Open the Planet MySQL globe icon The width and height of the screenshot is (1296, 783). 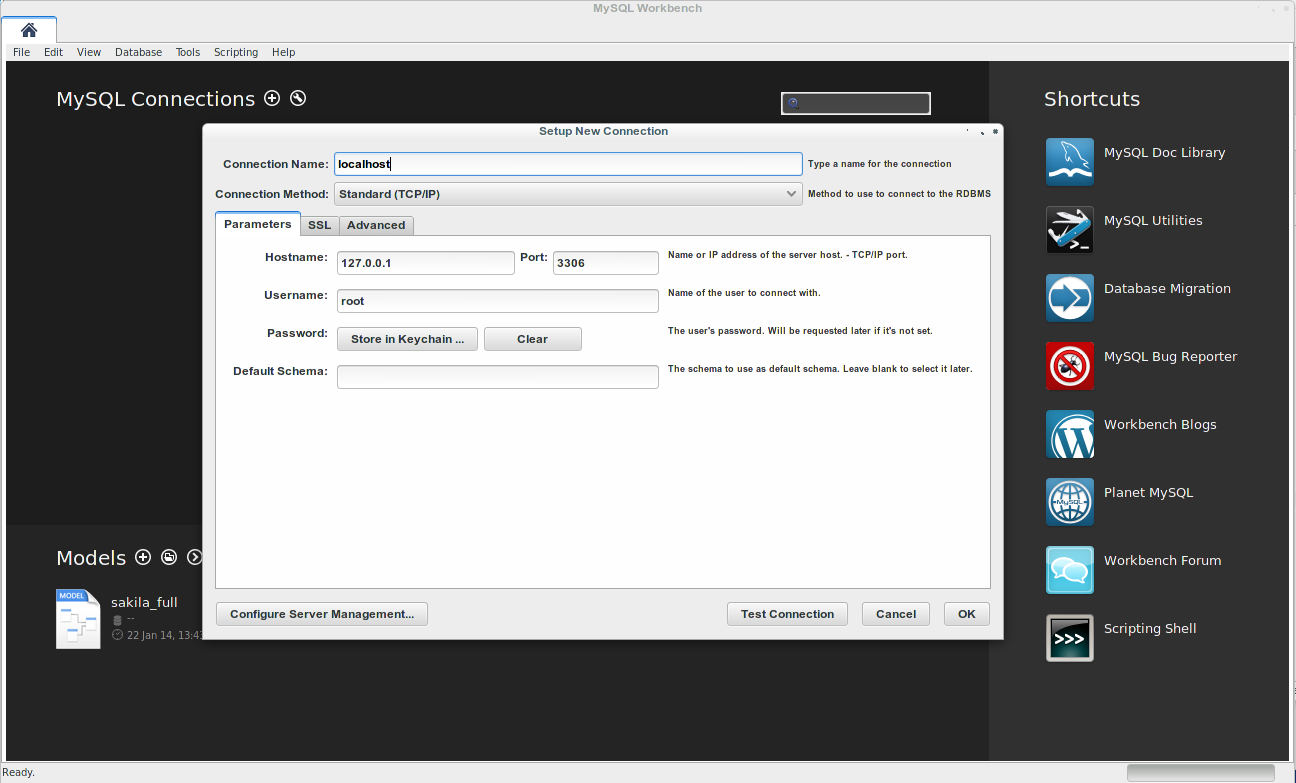pyautogui.click(x=1070, y=502)
